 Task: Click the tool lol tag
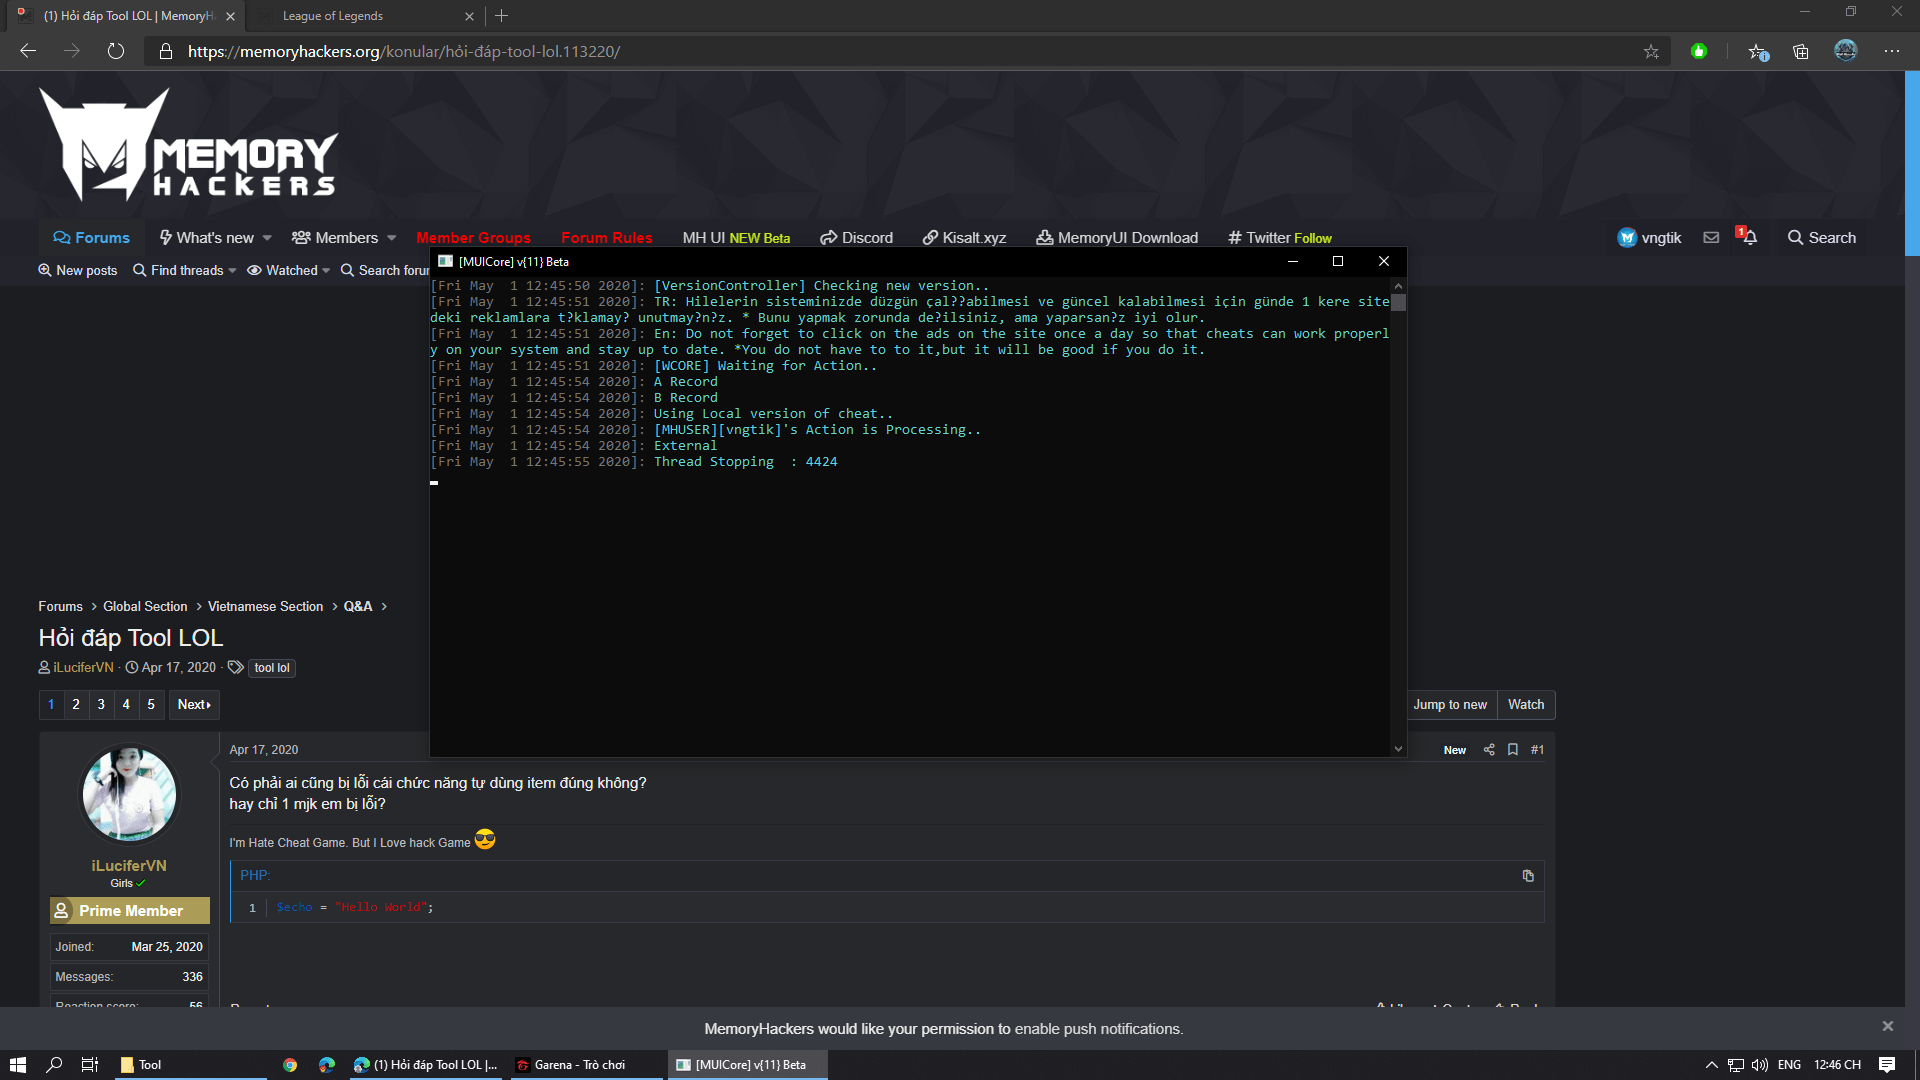(x=272, y=668)
